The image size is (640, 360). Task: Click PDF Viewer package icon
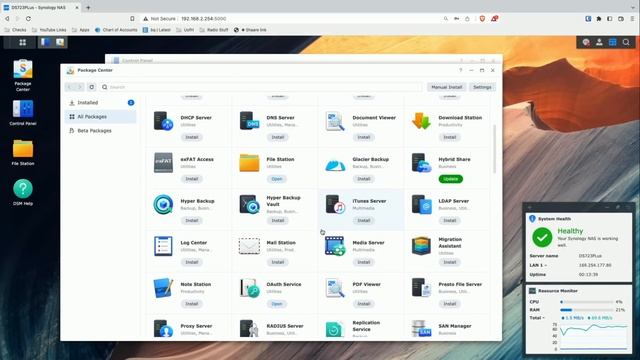[x=335, y=288]
